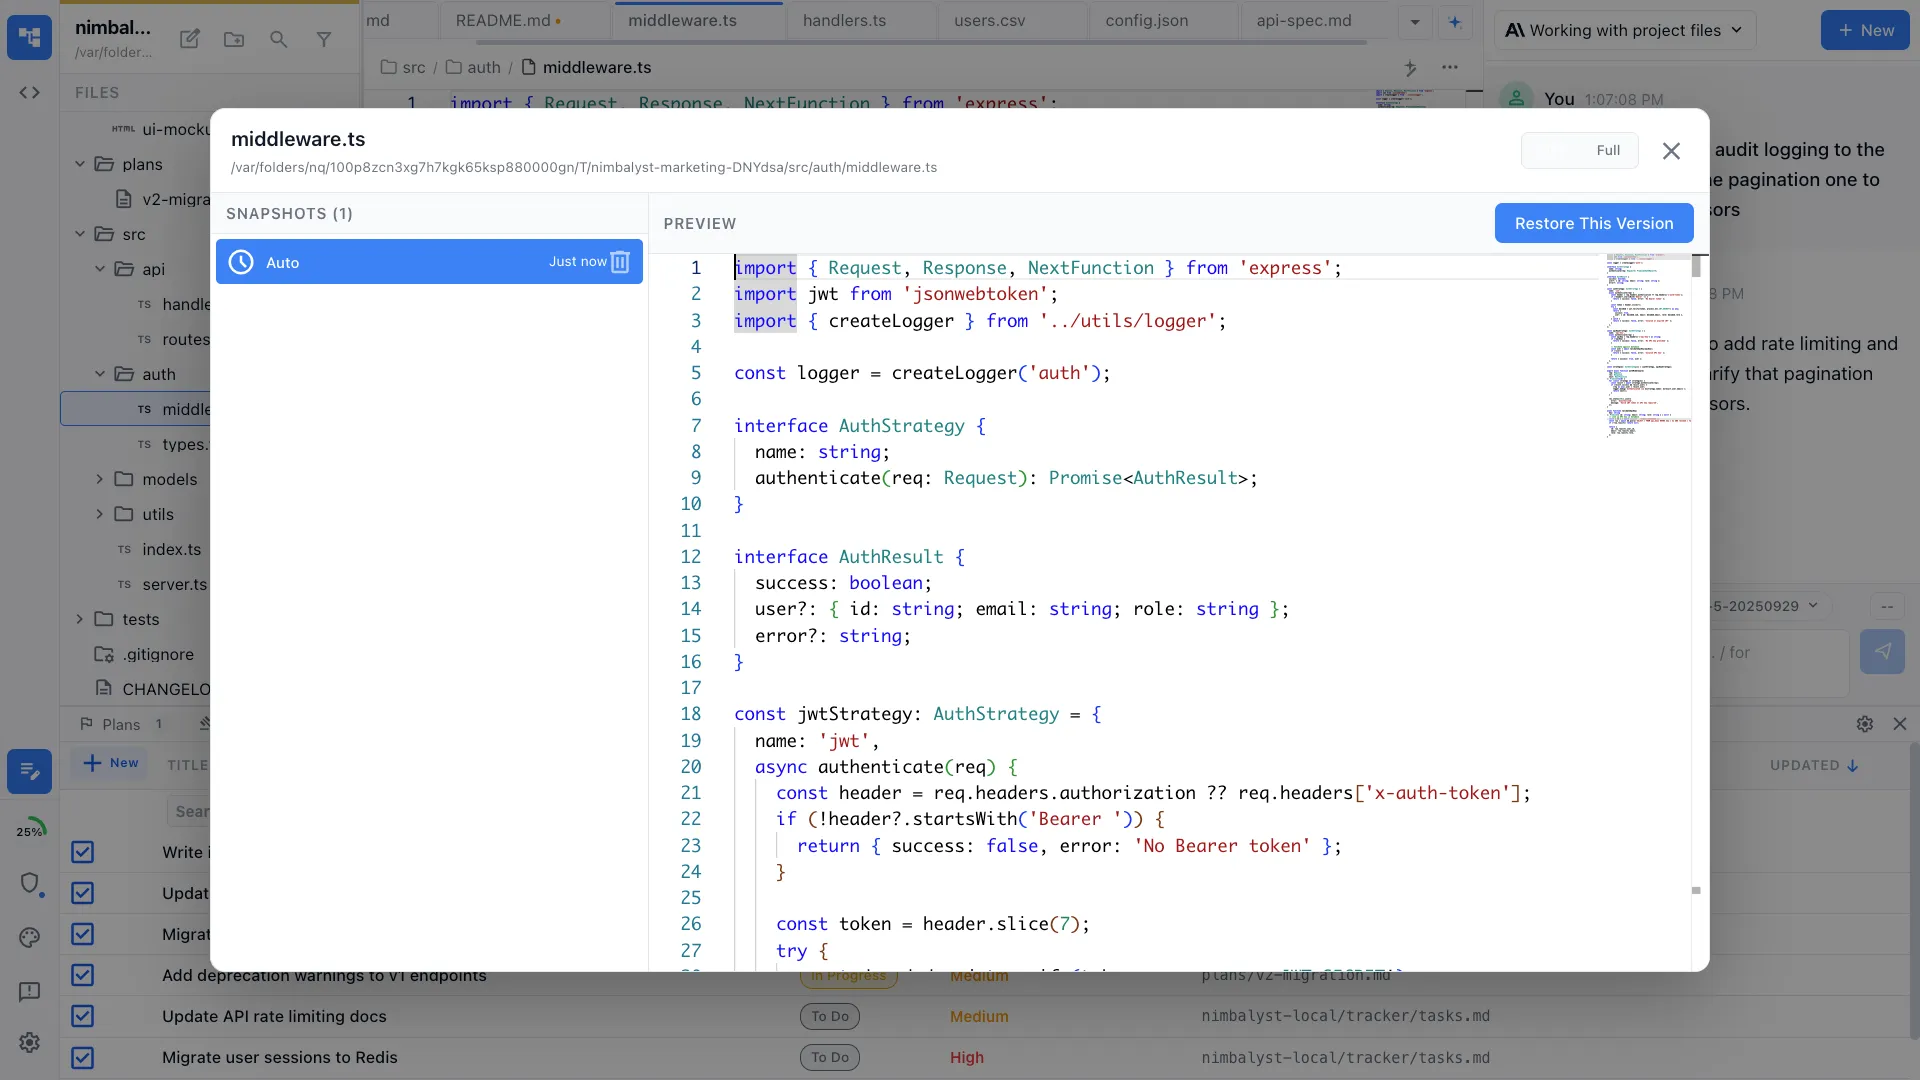Screen dimensions: 1920x1080
Task: Open the Working with project files dropdown
Action: (x=1623, y=30)
